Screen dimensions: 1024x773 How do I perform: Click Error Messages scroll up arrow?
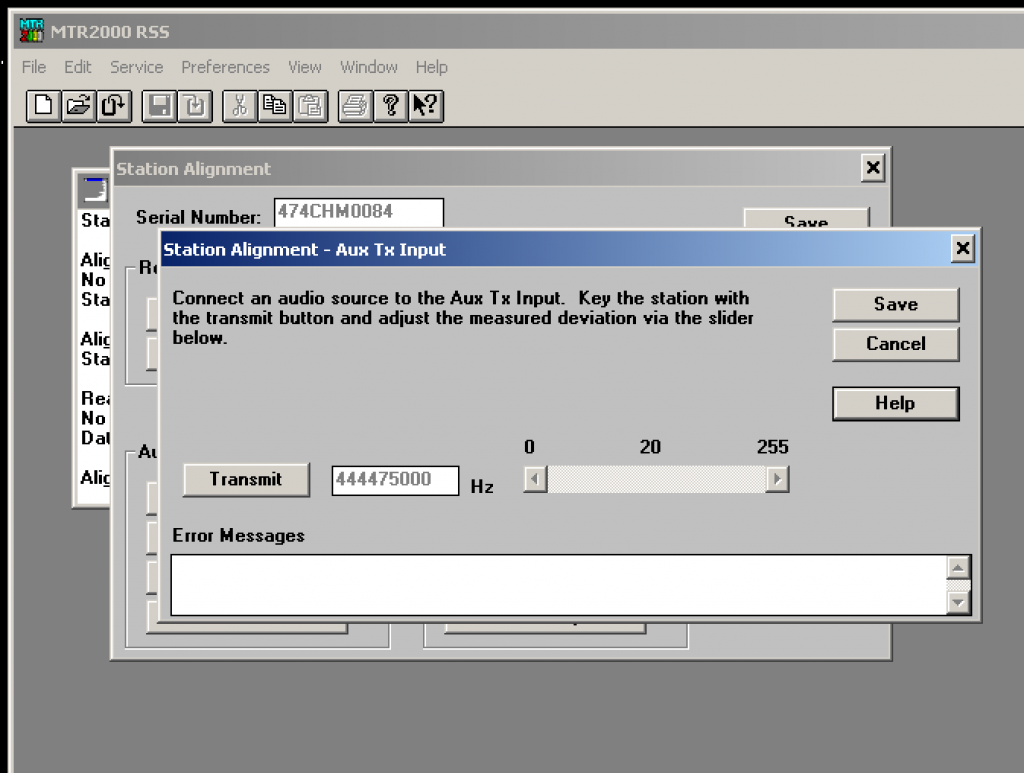[958, 568]
